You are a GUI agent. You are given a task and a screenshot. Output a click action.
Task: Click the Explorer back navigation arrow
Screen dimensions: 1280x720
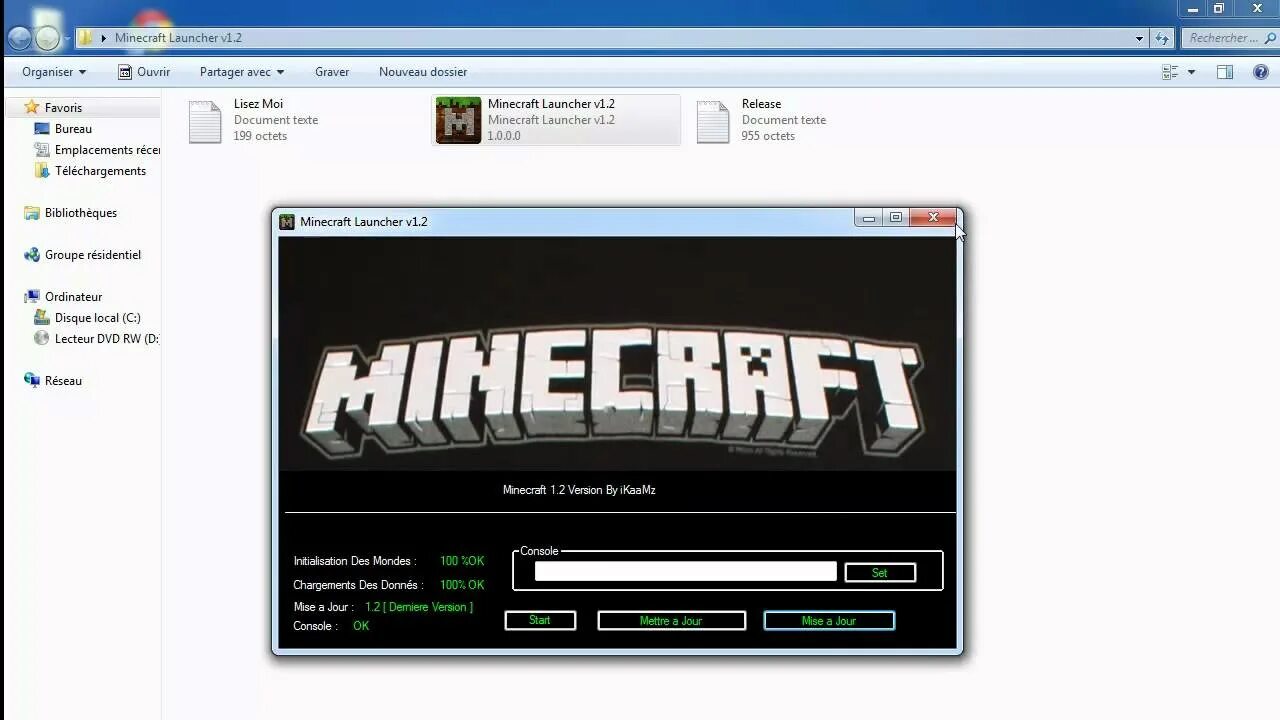(19, 38)
